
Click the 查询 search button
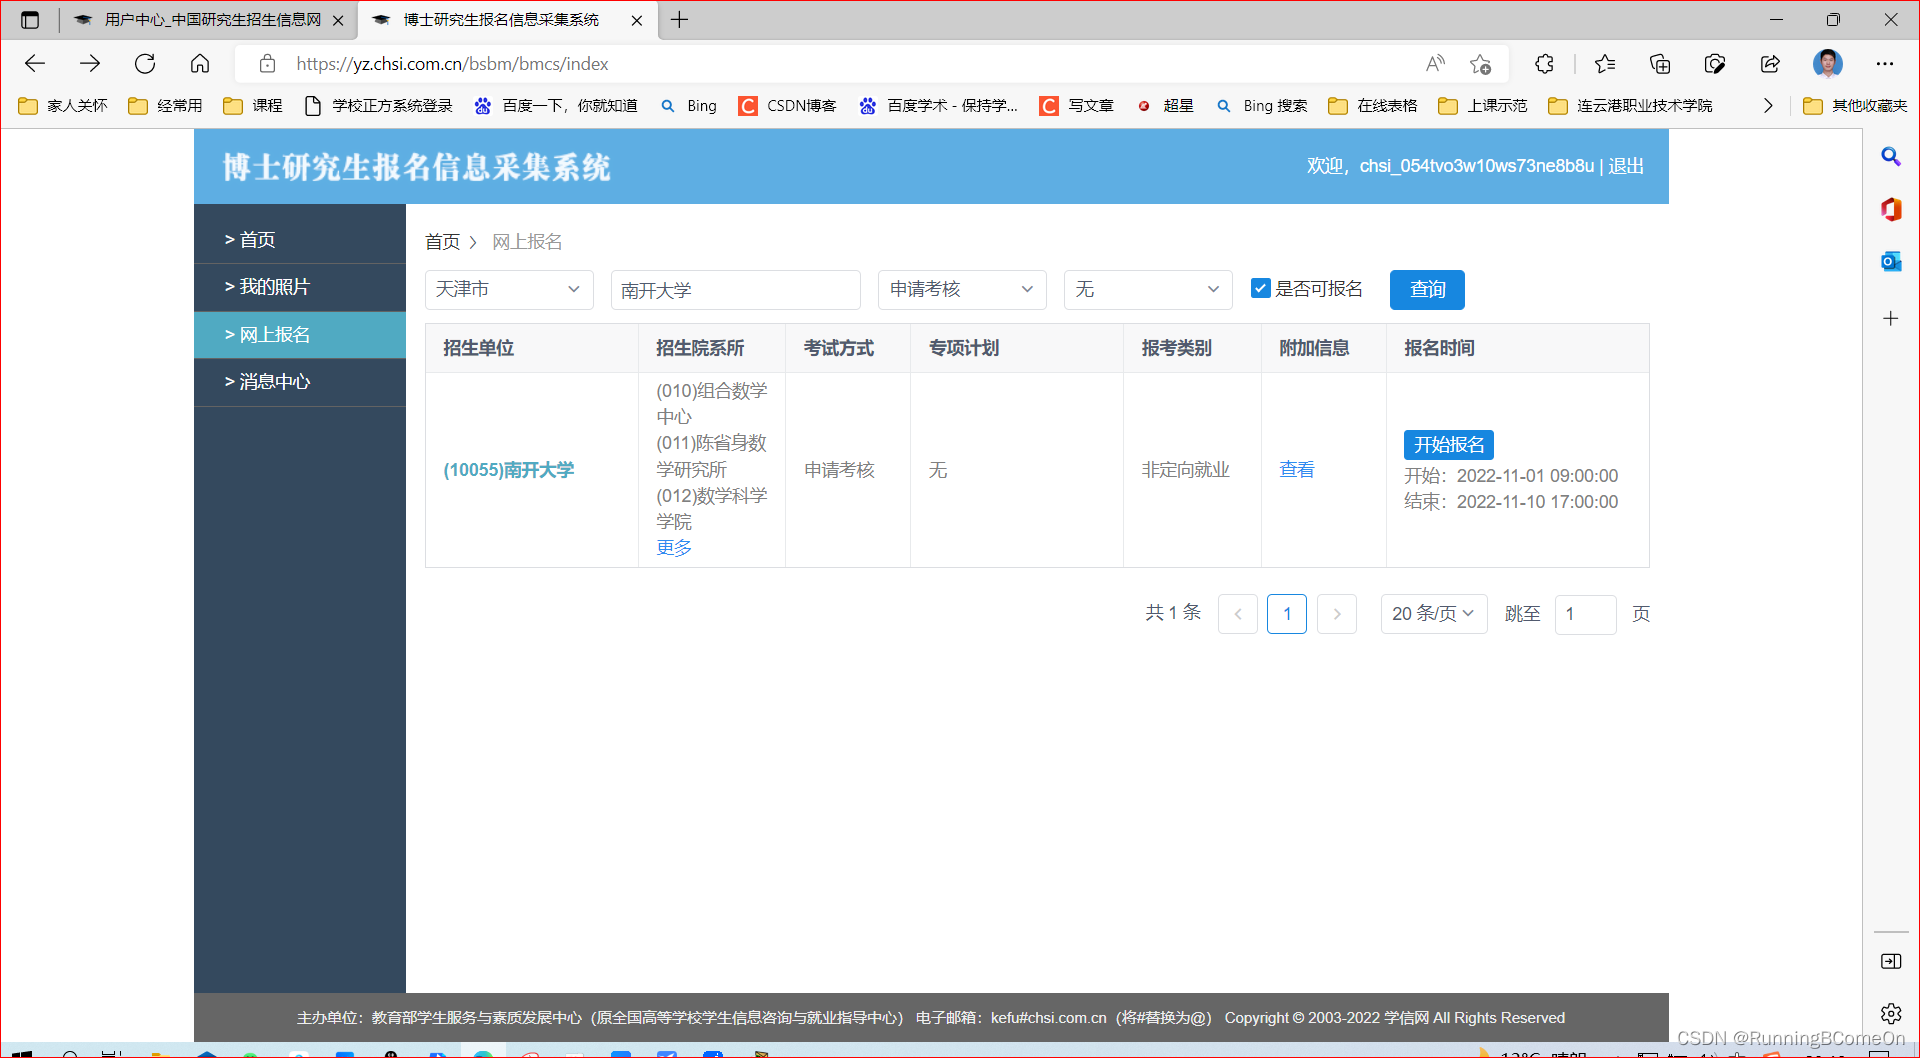1427,289
